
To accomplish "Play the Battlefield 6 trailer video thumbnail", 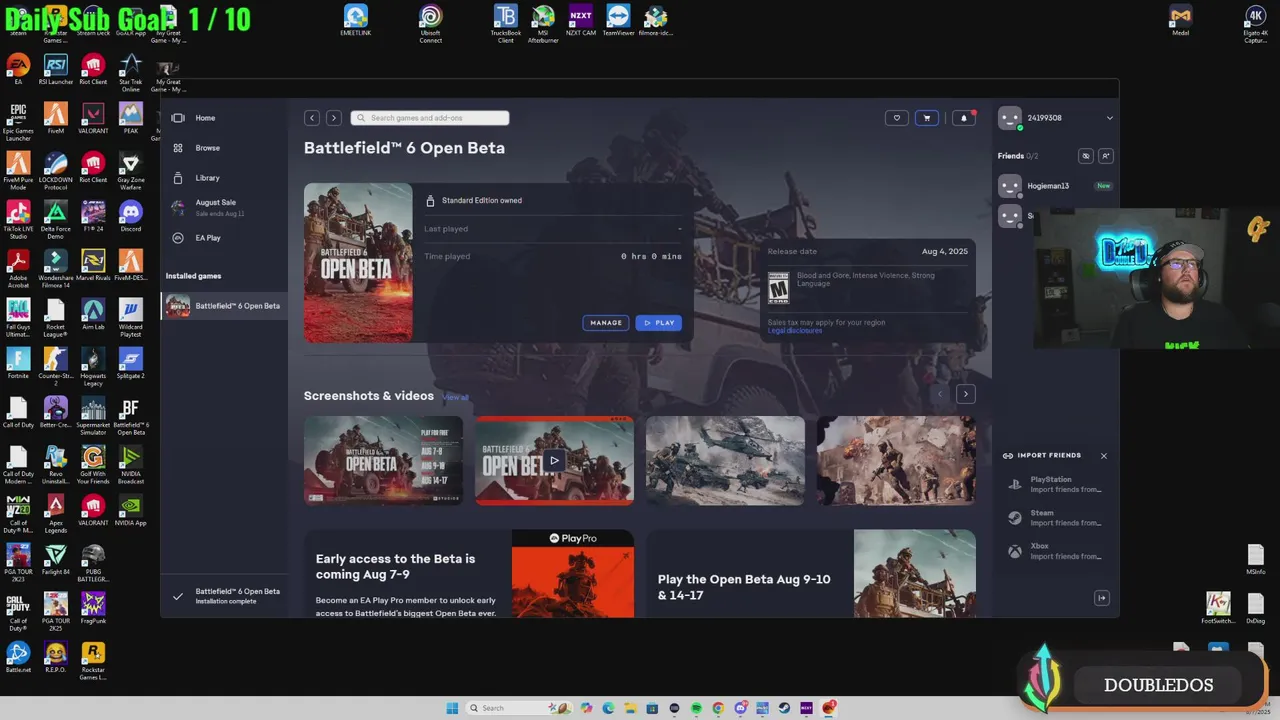I will (x=554, y=460).
